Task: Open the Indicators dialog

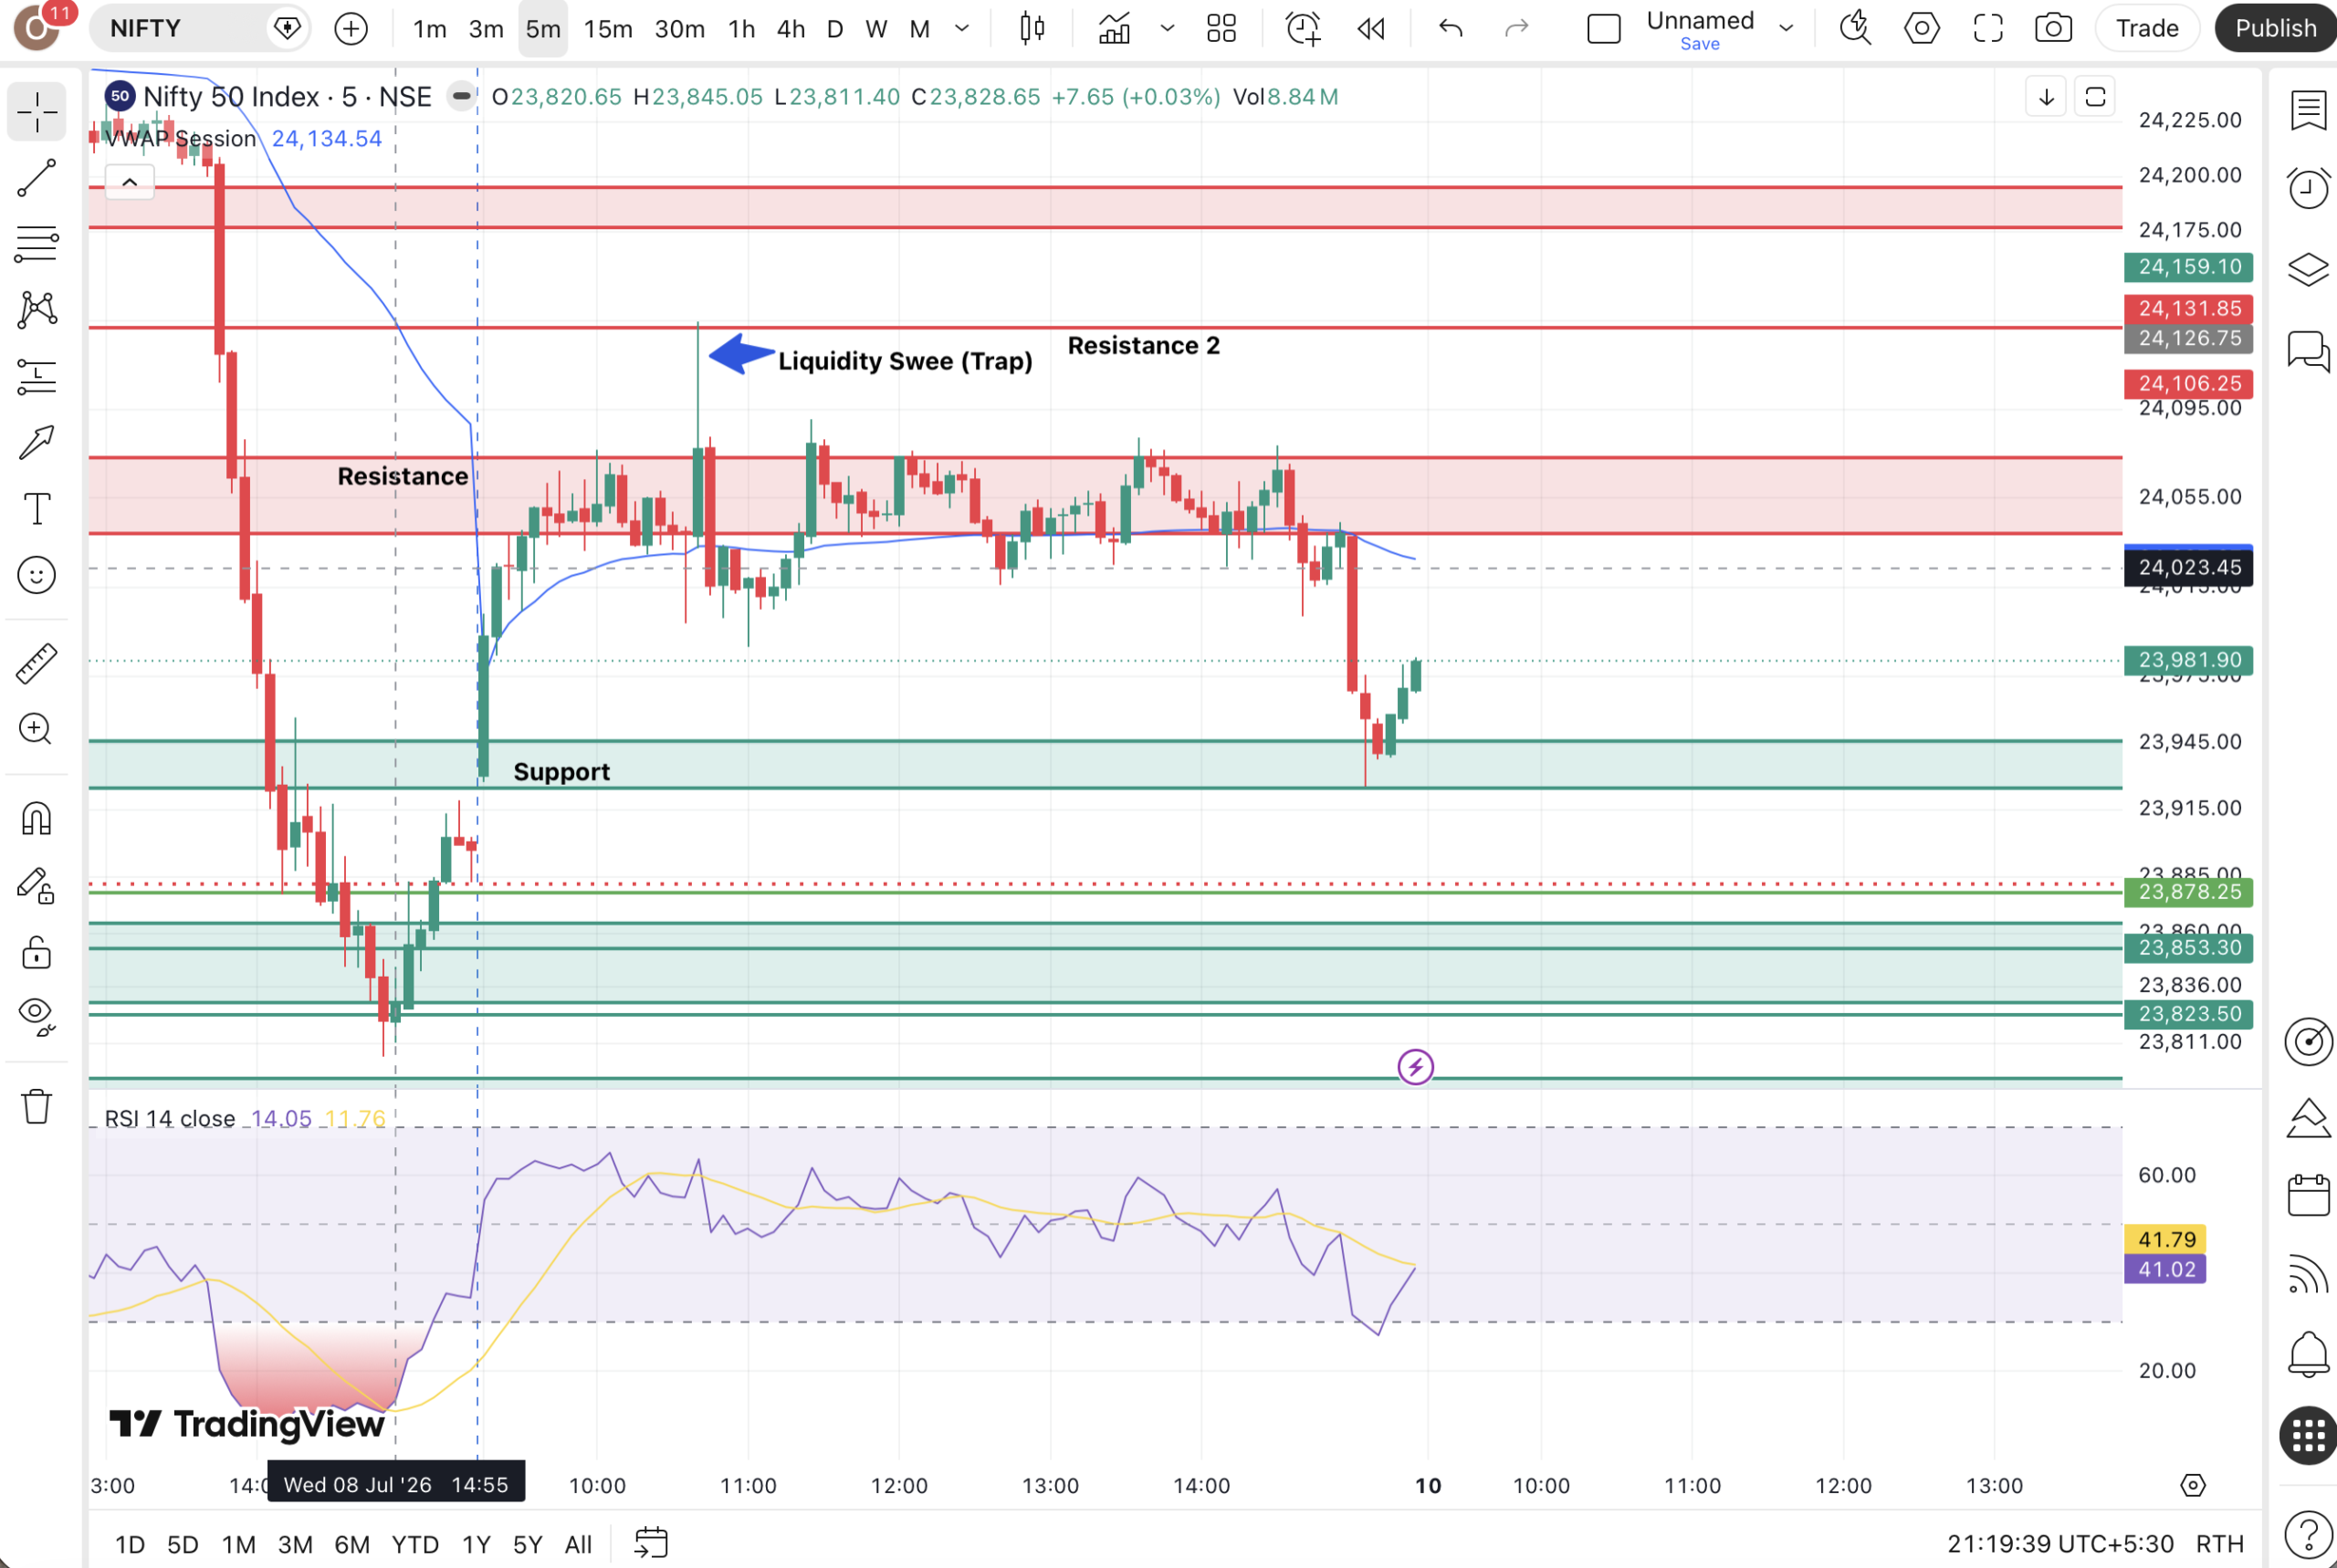Action: click(x=1114, y=28)
